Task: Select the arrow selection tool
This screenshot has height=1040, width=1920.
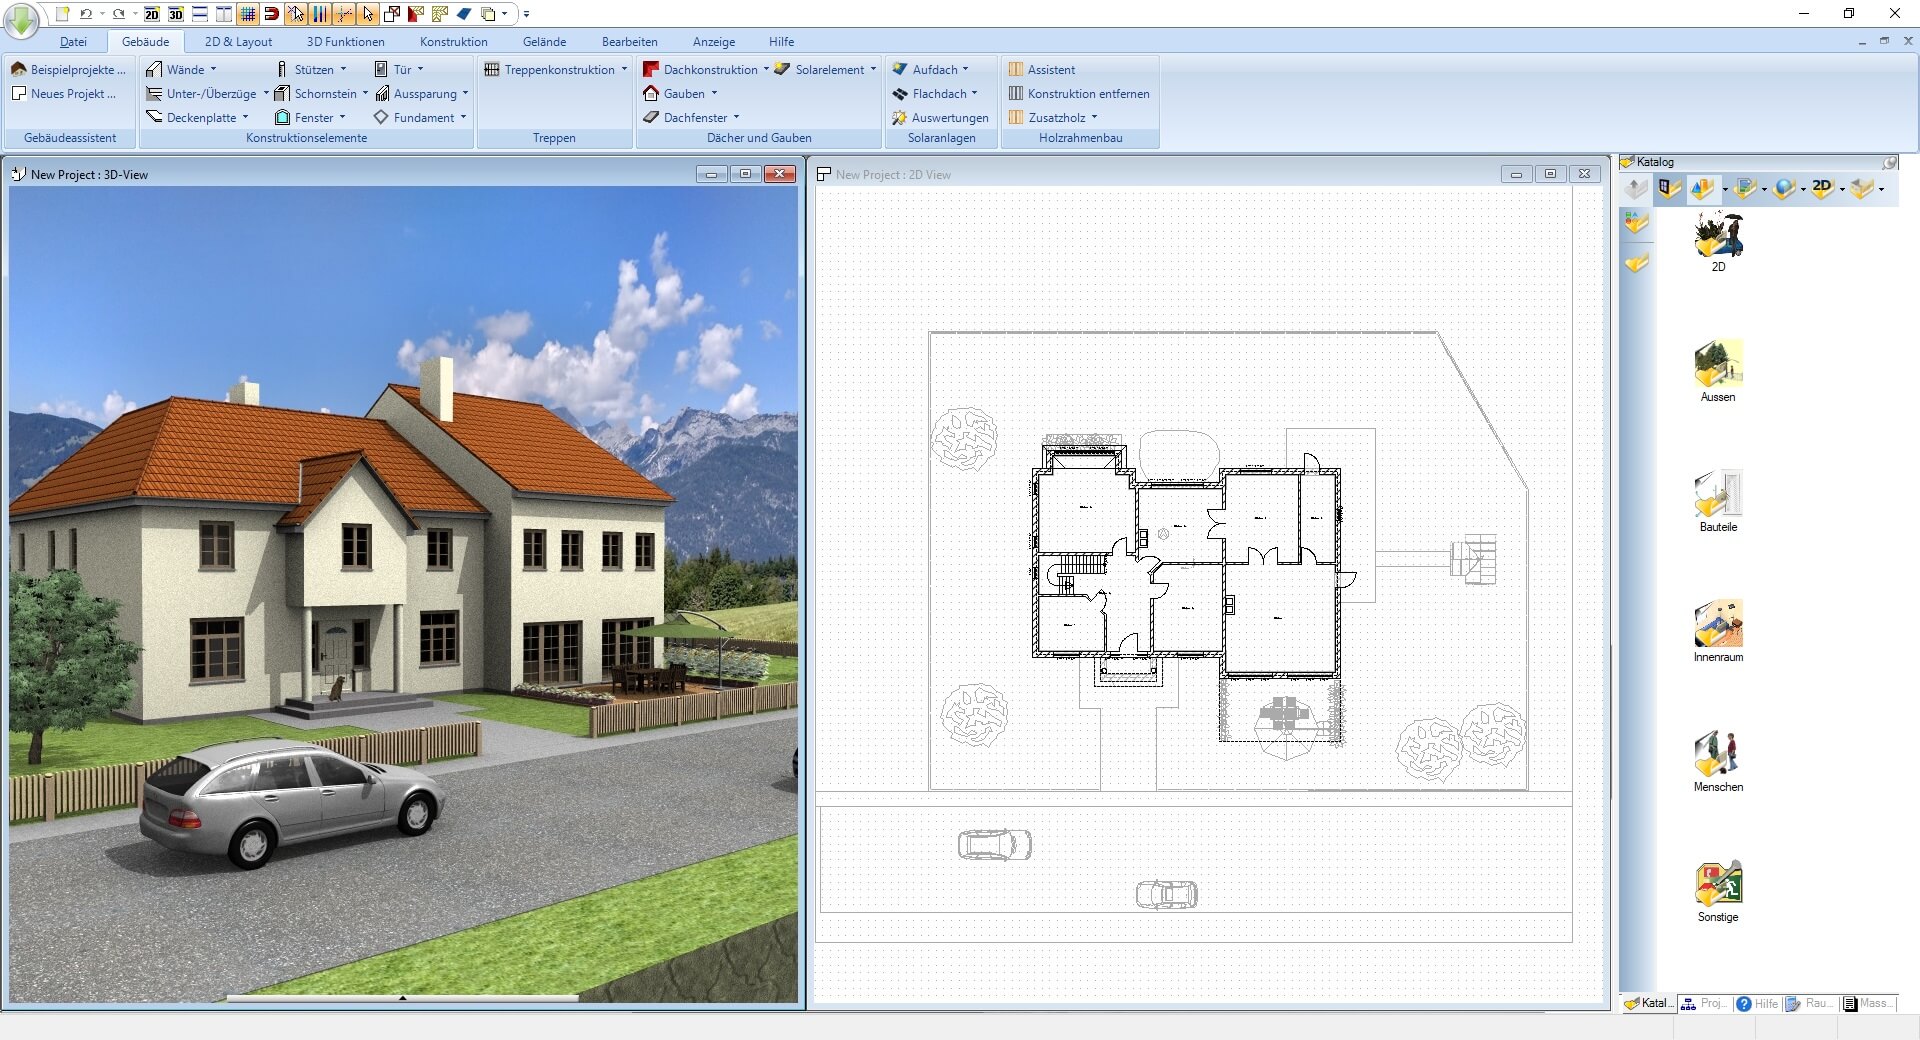Action: click(x=368, y=14)
